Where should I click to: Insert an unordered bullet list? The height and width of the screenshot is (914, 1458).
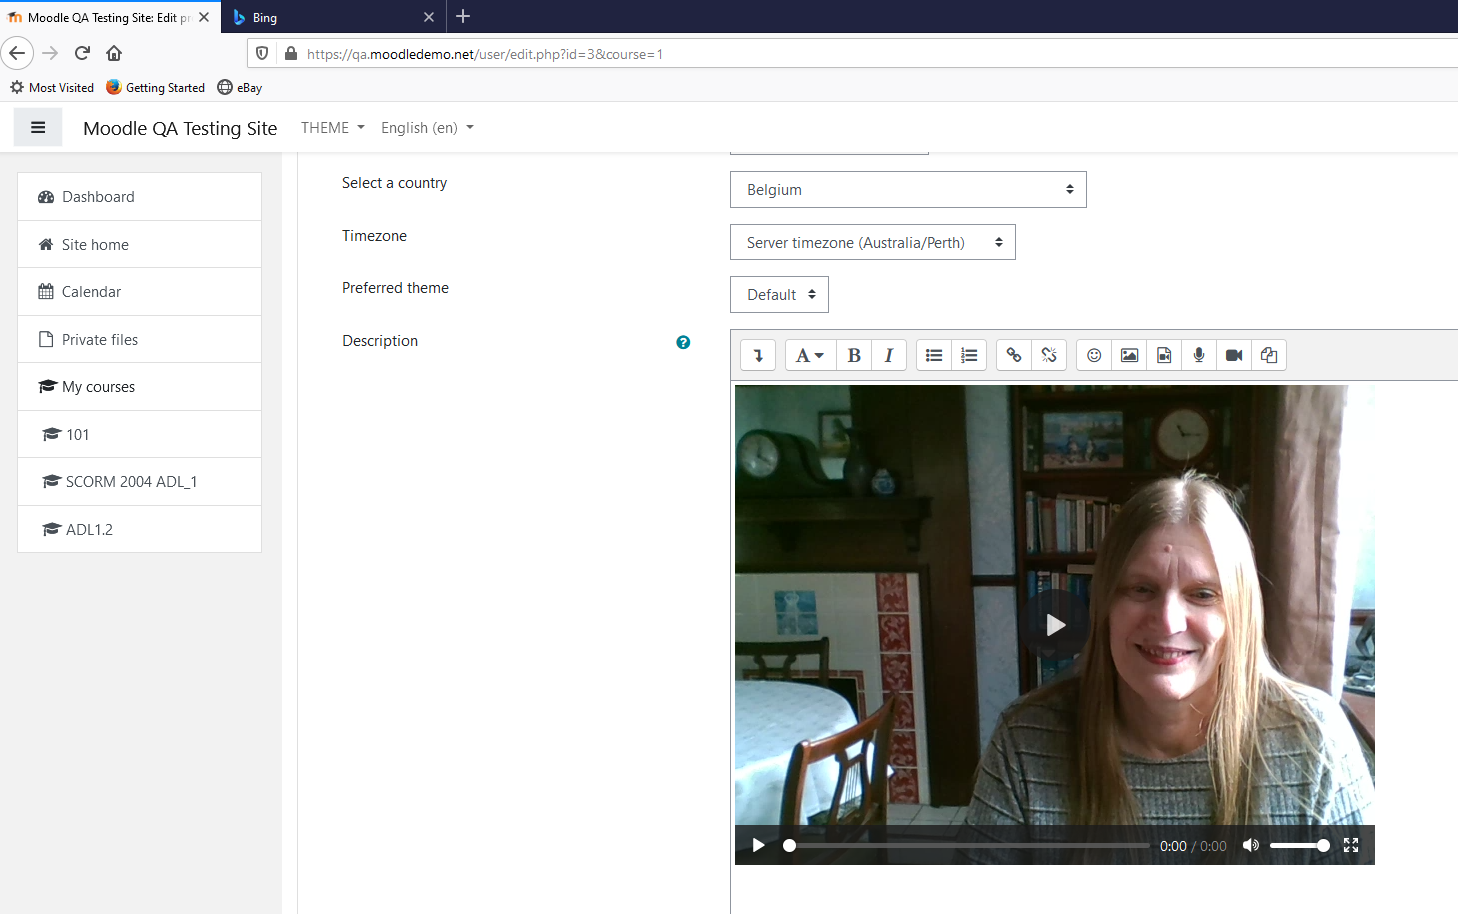point(934,355)
